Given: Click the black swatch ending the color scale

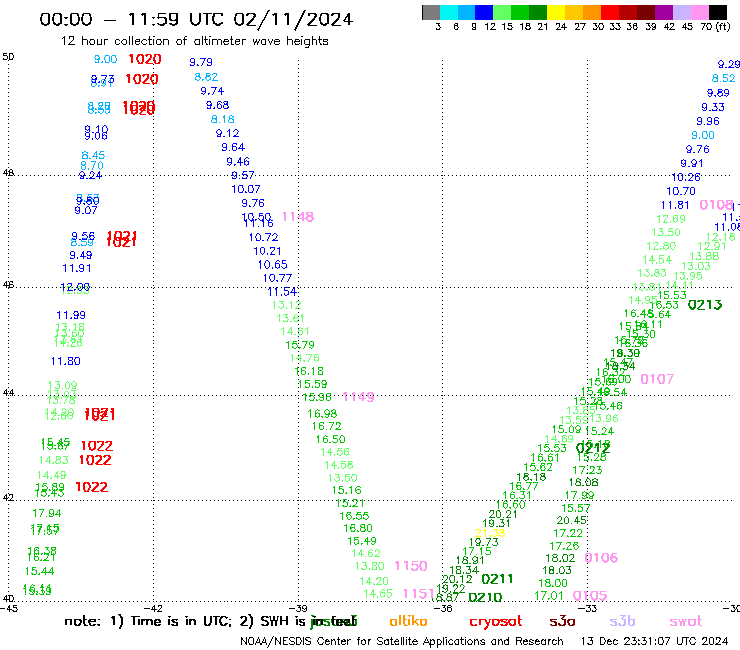Looking at the screenshot, I should [x=717, y=12].
